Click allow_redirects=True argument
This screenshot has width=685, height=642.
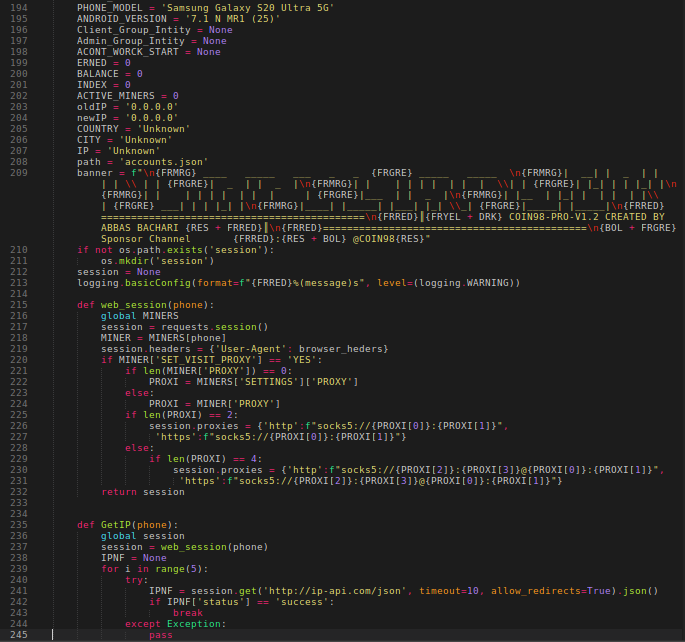point(551,591)
